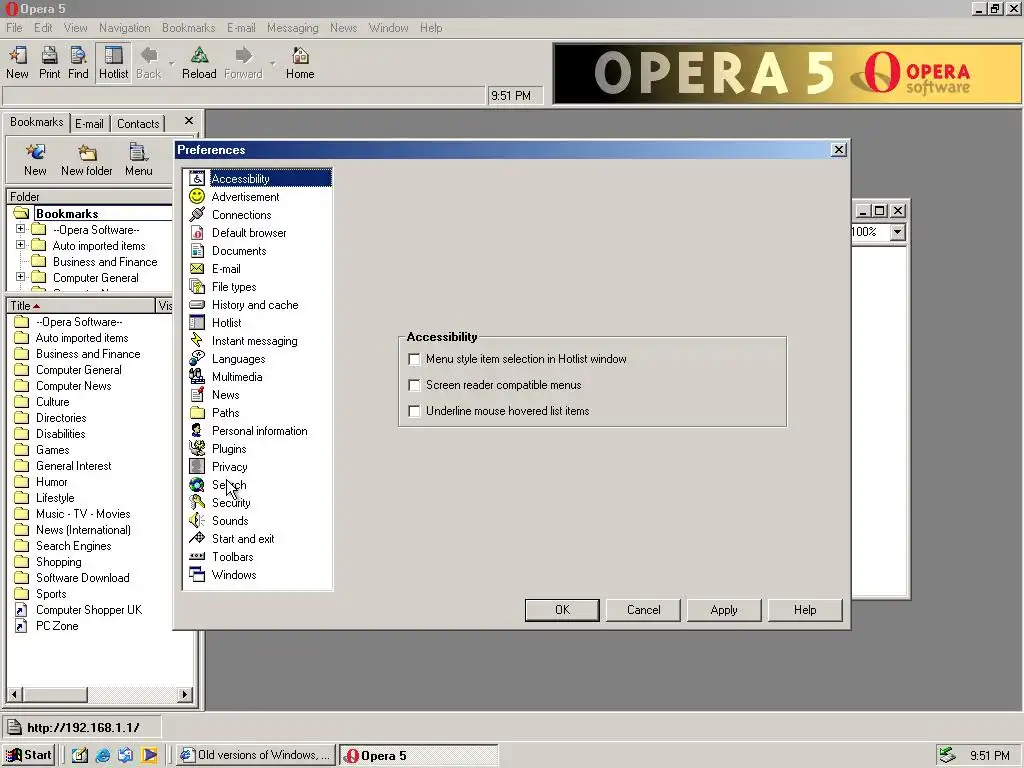Open the Bookmarks menu
This screenshot has width=1024, height=768.
189,27
